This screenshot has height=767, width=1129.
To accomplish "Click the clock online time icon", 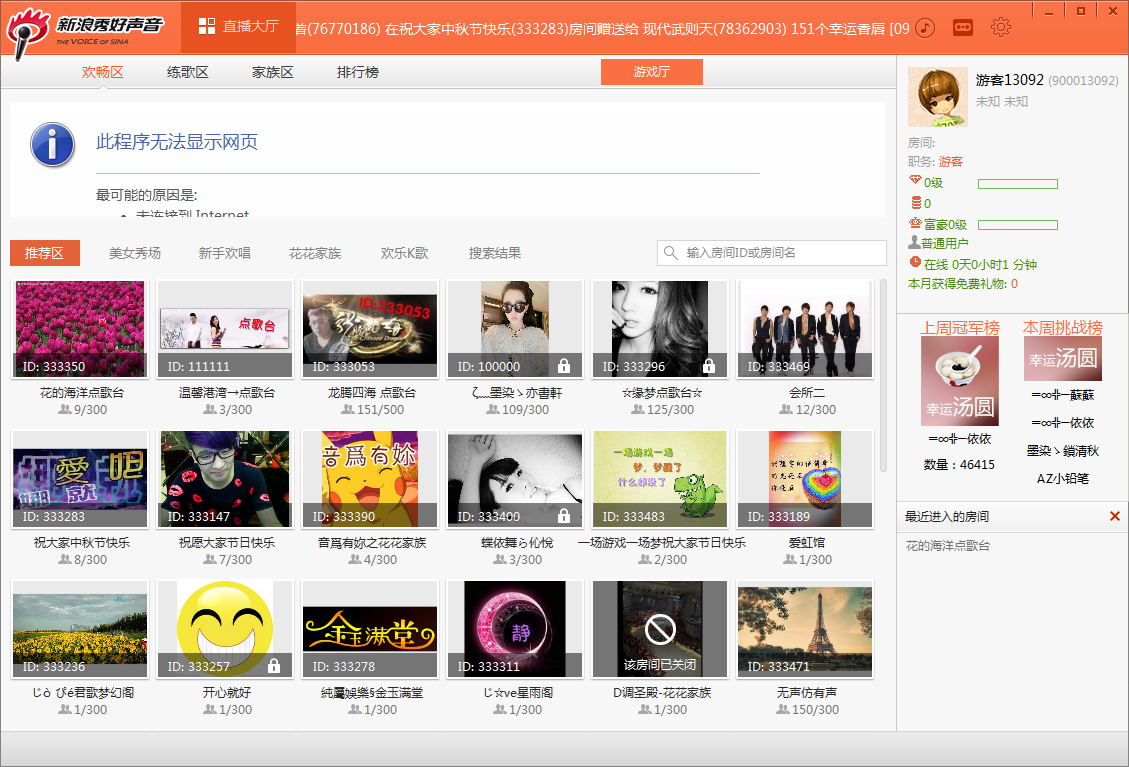I will [915, 261].
